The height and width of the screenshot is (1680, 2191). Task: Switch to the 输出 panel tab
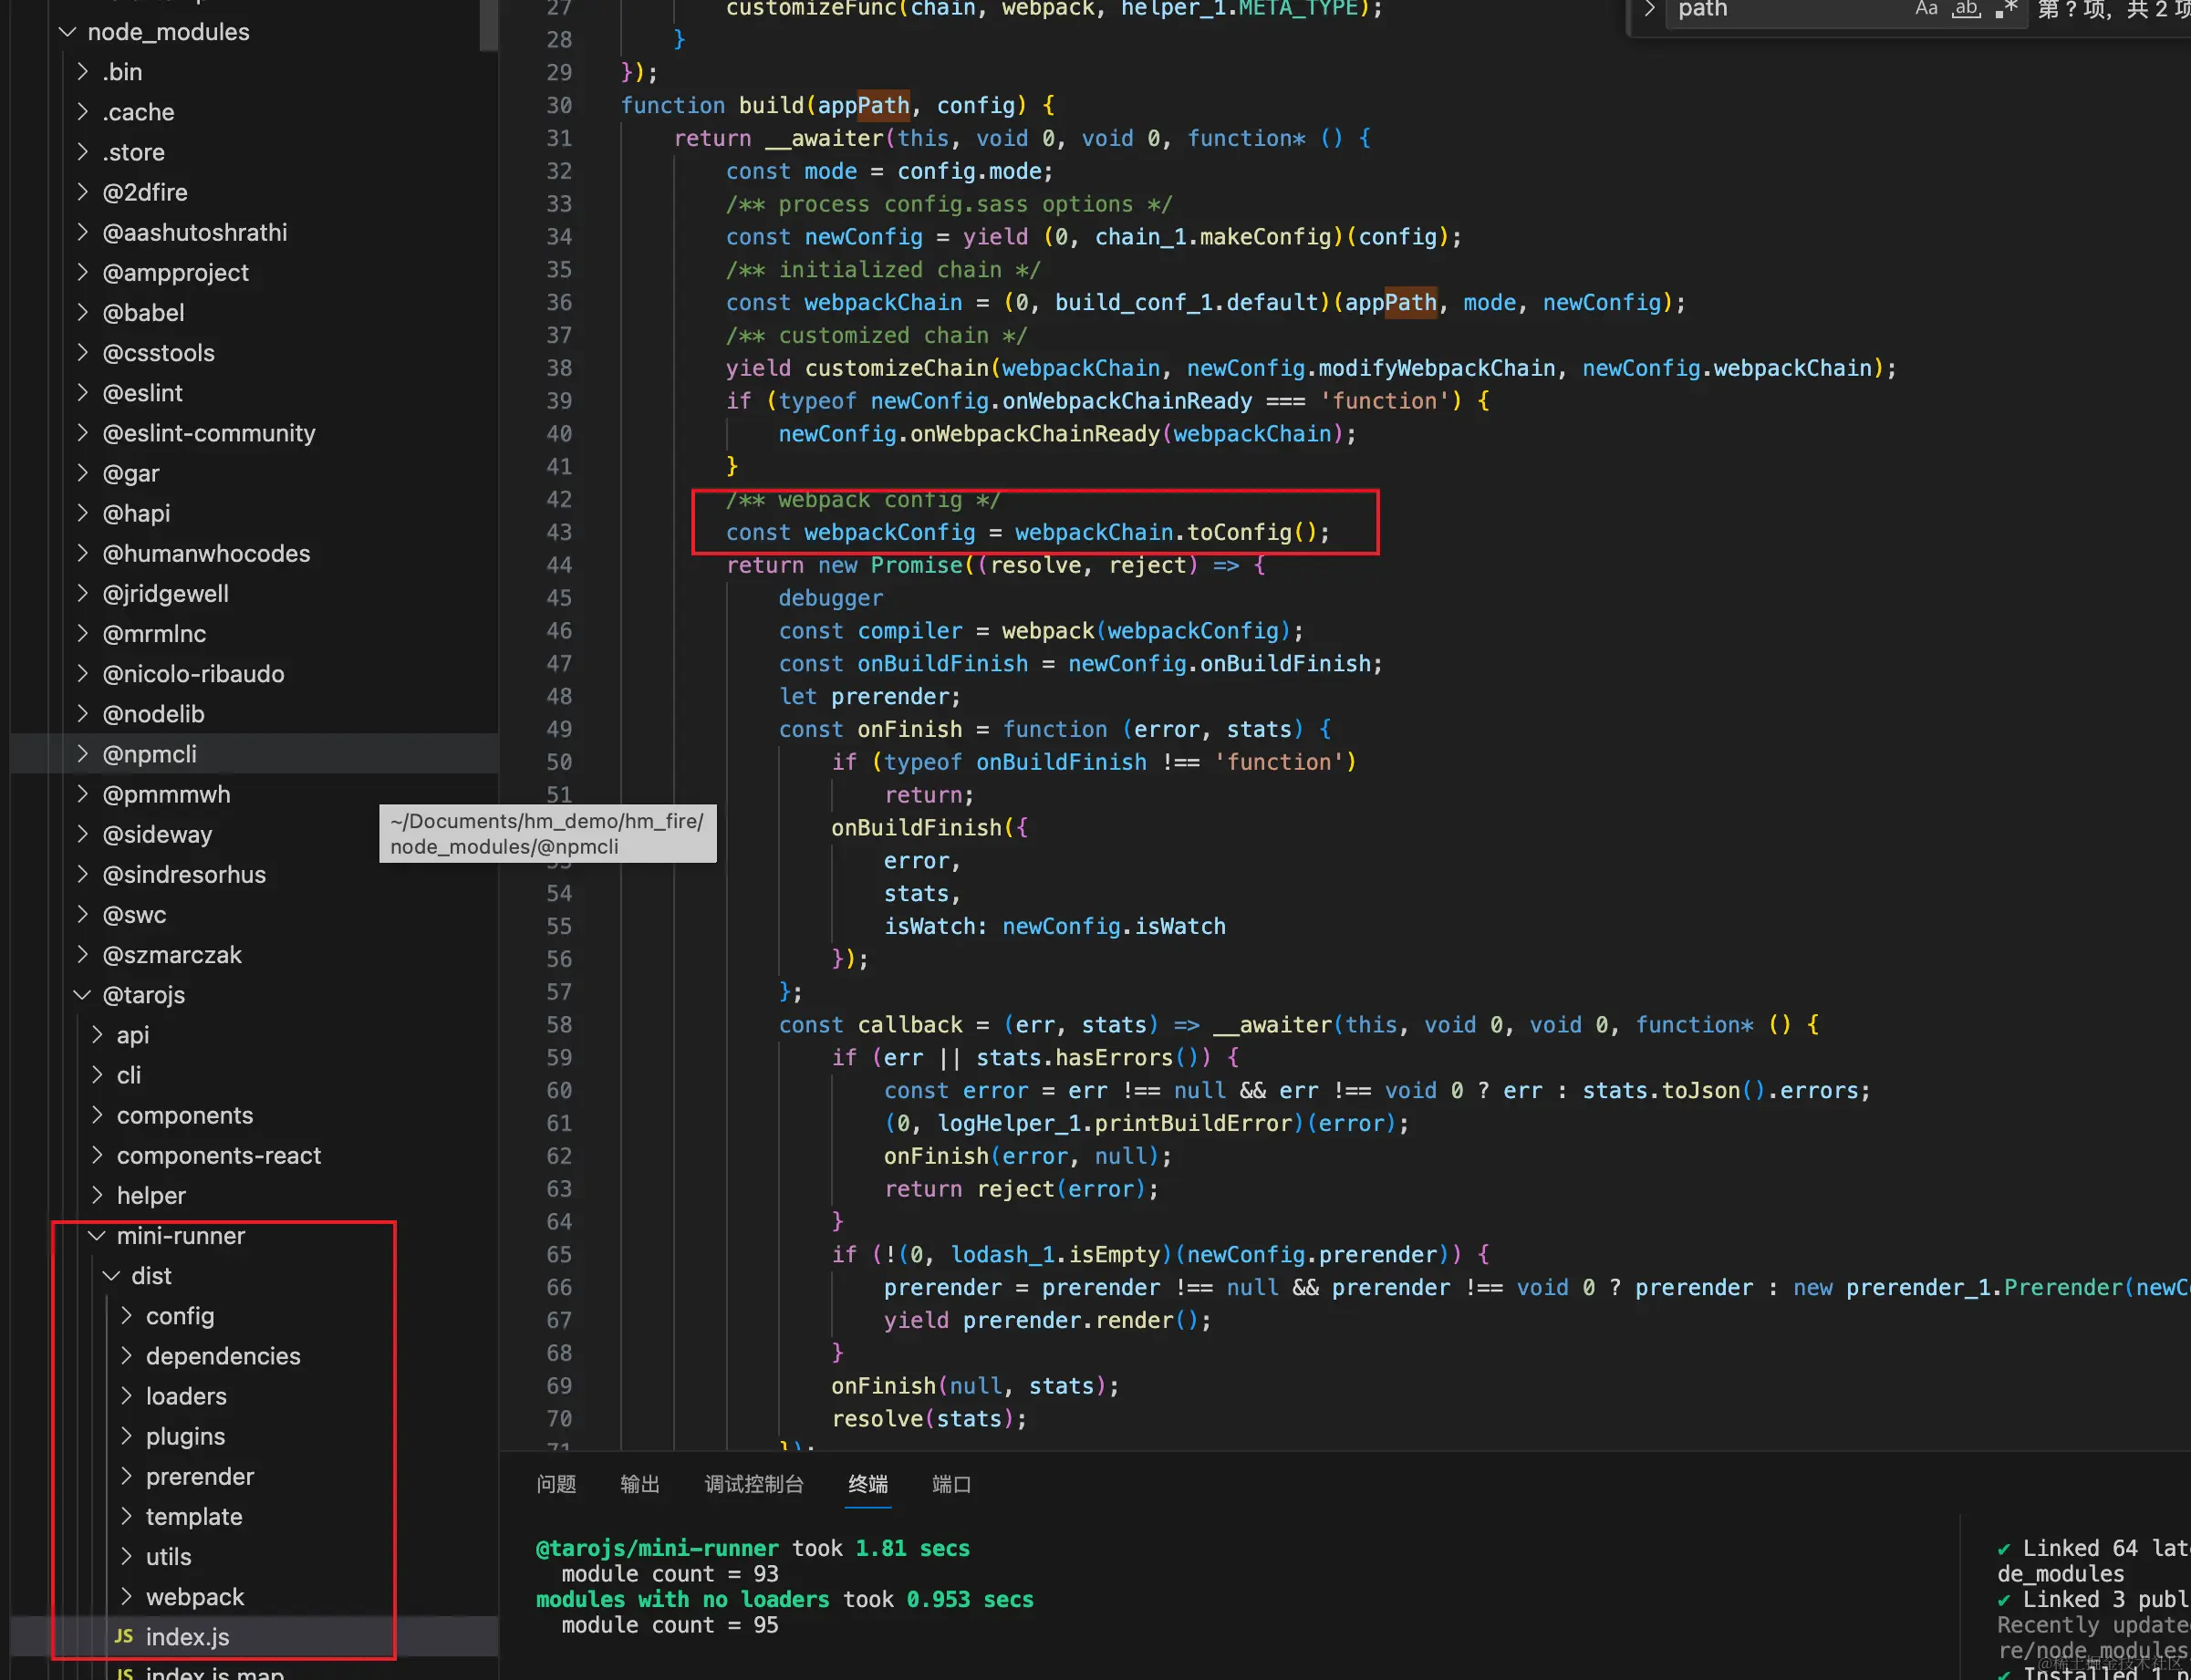click(639, 1484)
